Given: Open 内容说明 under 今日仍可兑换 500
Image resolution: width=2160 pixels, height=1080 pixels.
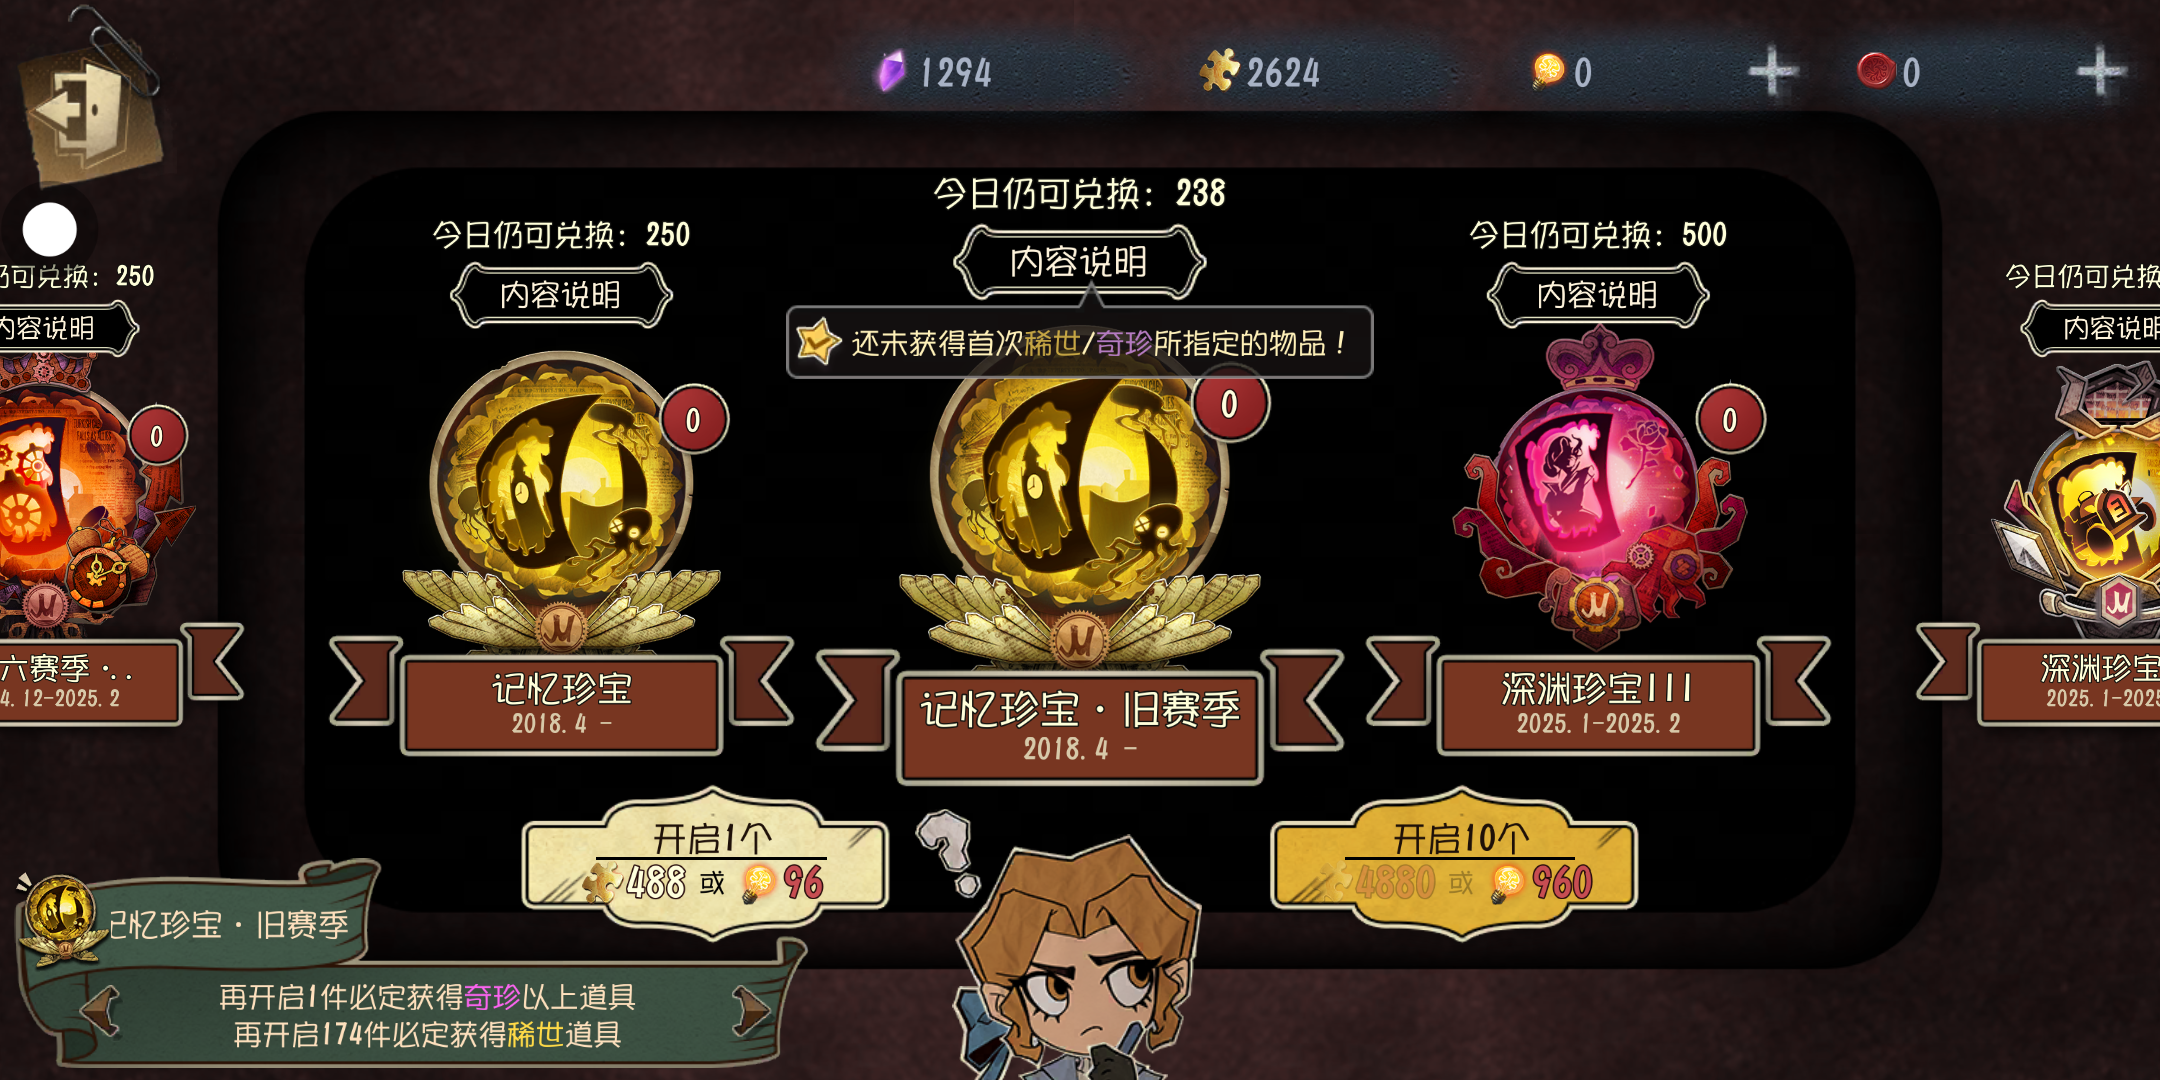Looking at the screenshot, I should (1597, 295).
